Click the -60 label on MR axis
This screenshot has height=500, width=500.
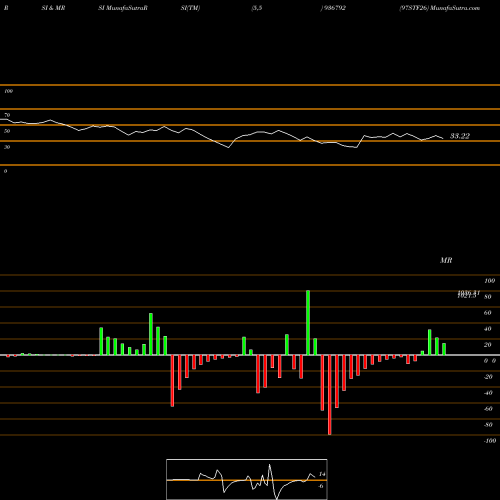488,409
